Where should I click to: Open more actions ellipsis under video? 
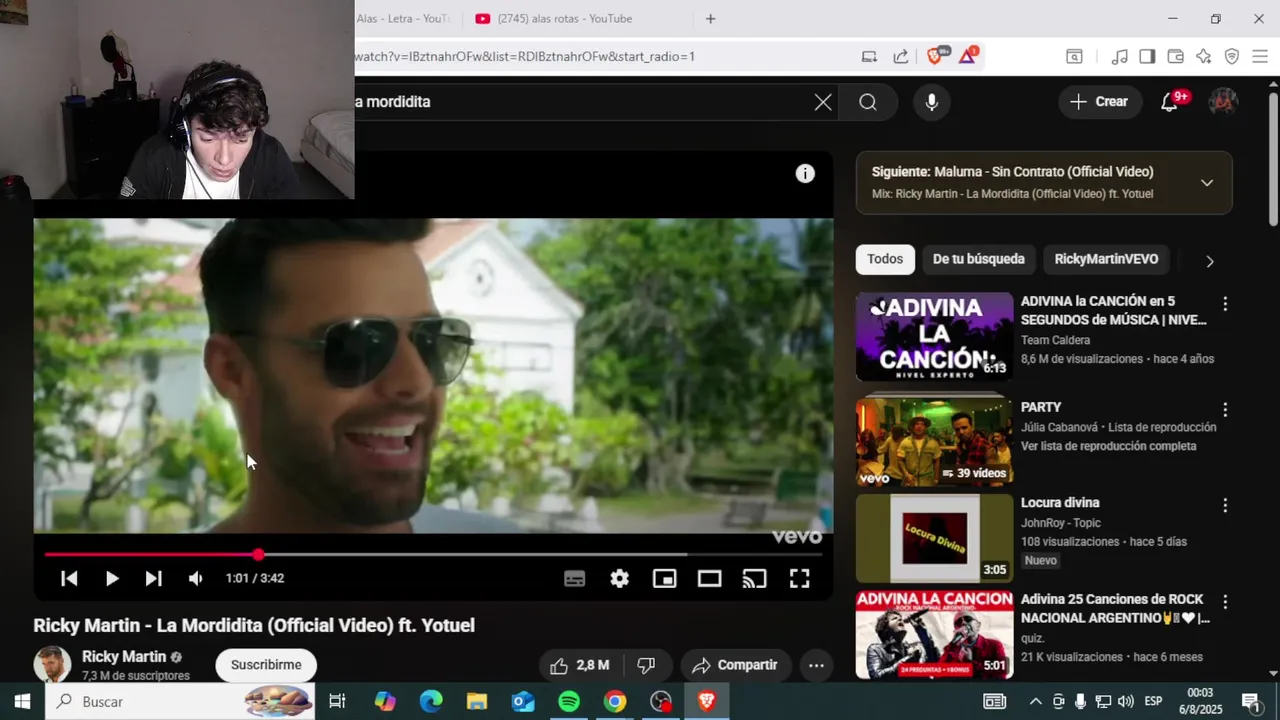click(x=816, y=665)
